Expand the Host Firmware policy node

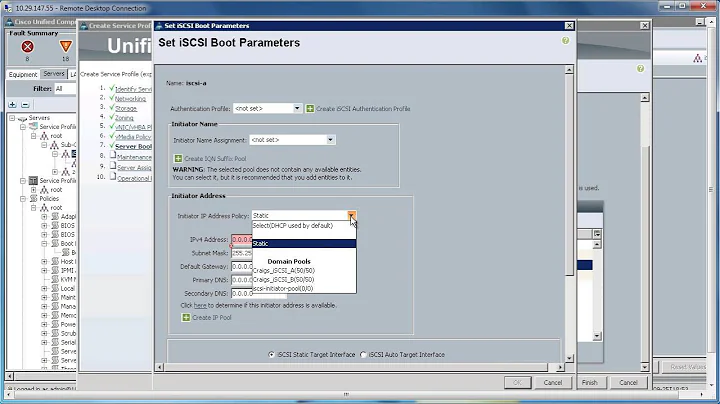coord(44,262)
